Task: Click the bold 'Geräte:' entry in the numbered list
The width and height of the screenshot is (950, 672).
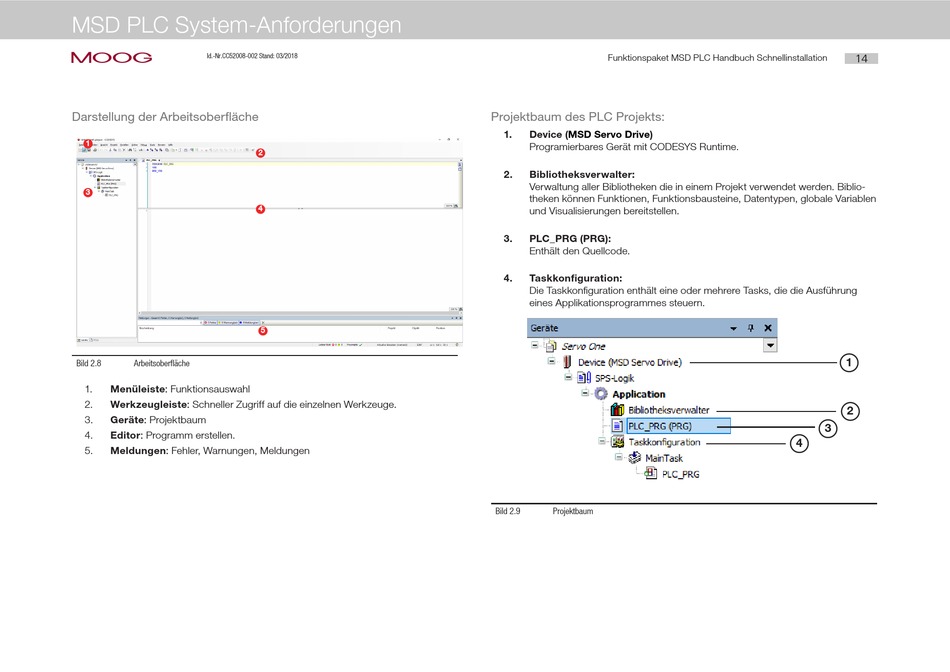Action: tap(128, 420)
